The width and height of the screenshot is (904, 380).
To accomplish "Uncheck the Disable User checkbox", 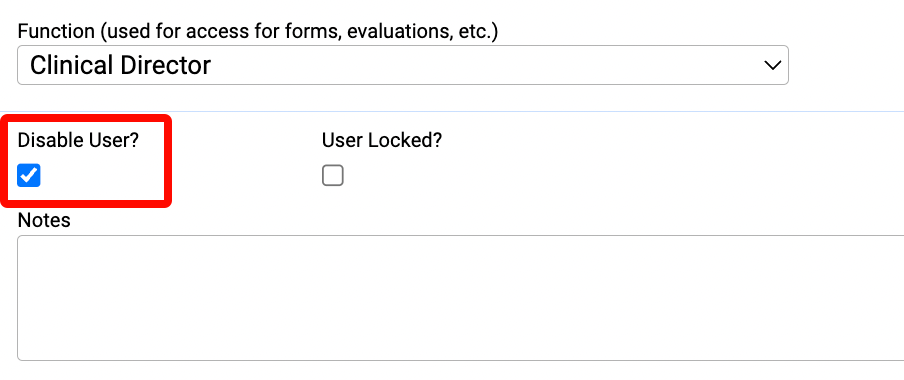I will (x=29, y=175).
